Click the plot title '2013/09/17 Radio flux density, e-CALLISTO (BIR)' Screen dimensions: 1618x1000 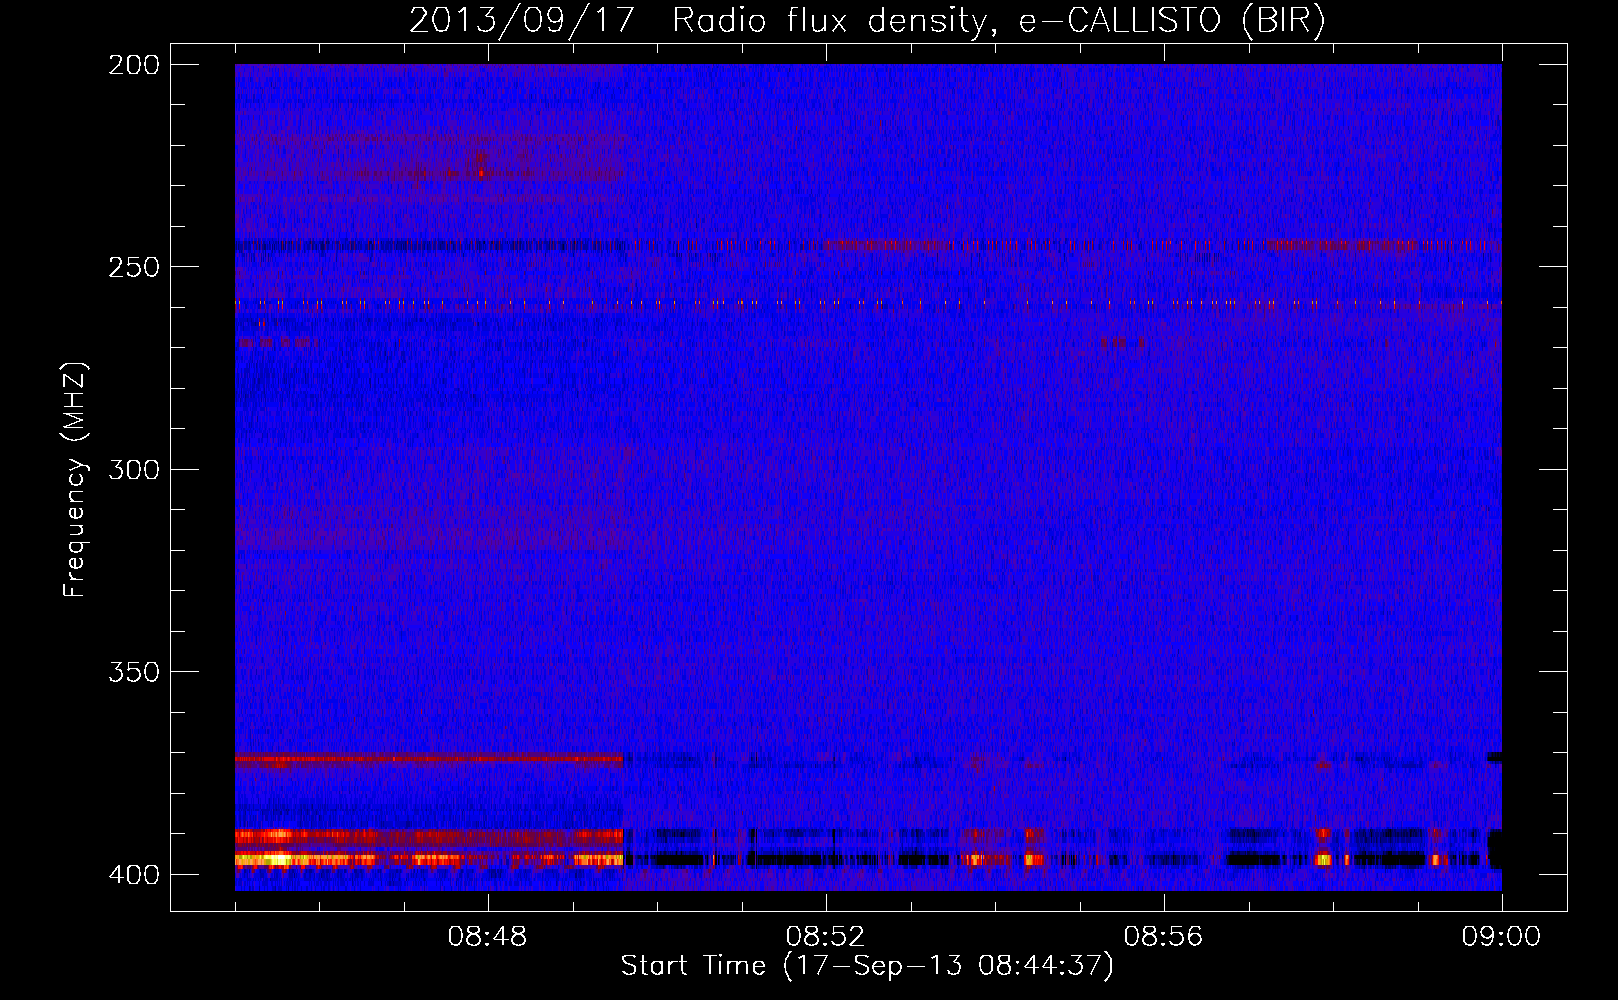point(867,21)
